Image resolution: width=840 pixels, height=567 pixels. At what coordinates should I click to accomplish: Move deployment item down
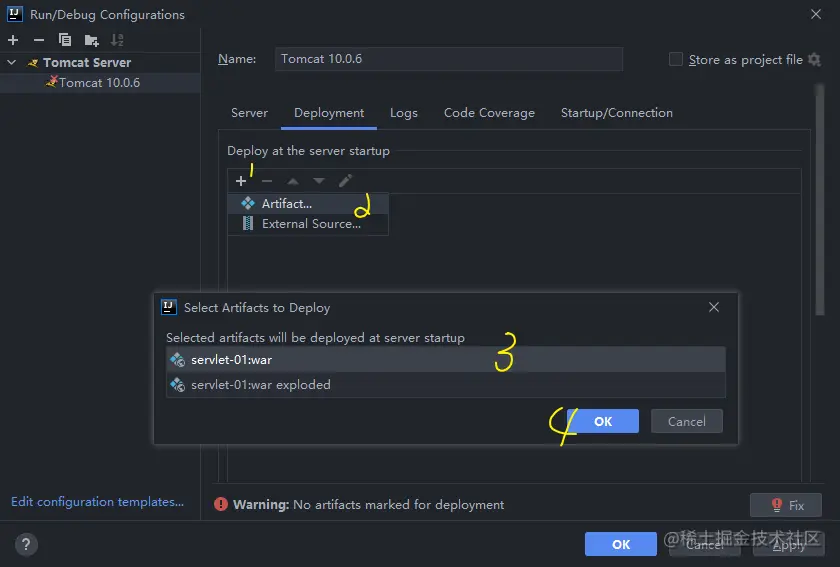[x=319, y=181]
